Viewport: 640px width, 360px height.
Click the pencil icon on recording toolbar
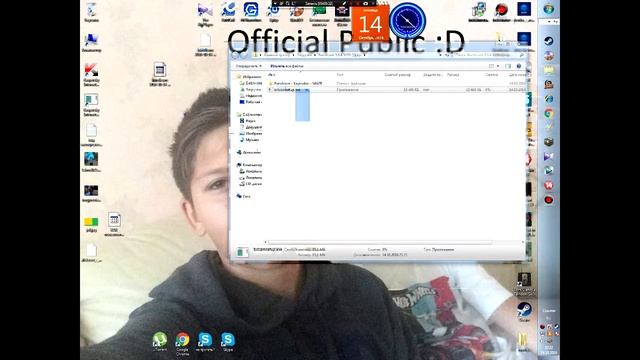click(x=345, y=3)
